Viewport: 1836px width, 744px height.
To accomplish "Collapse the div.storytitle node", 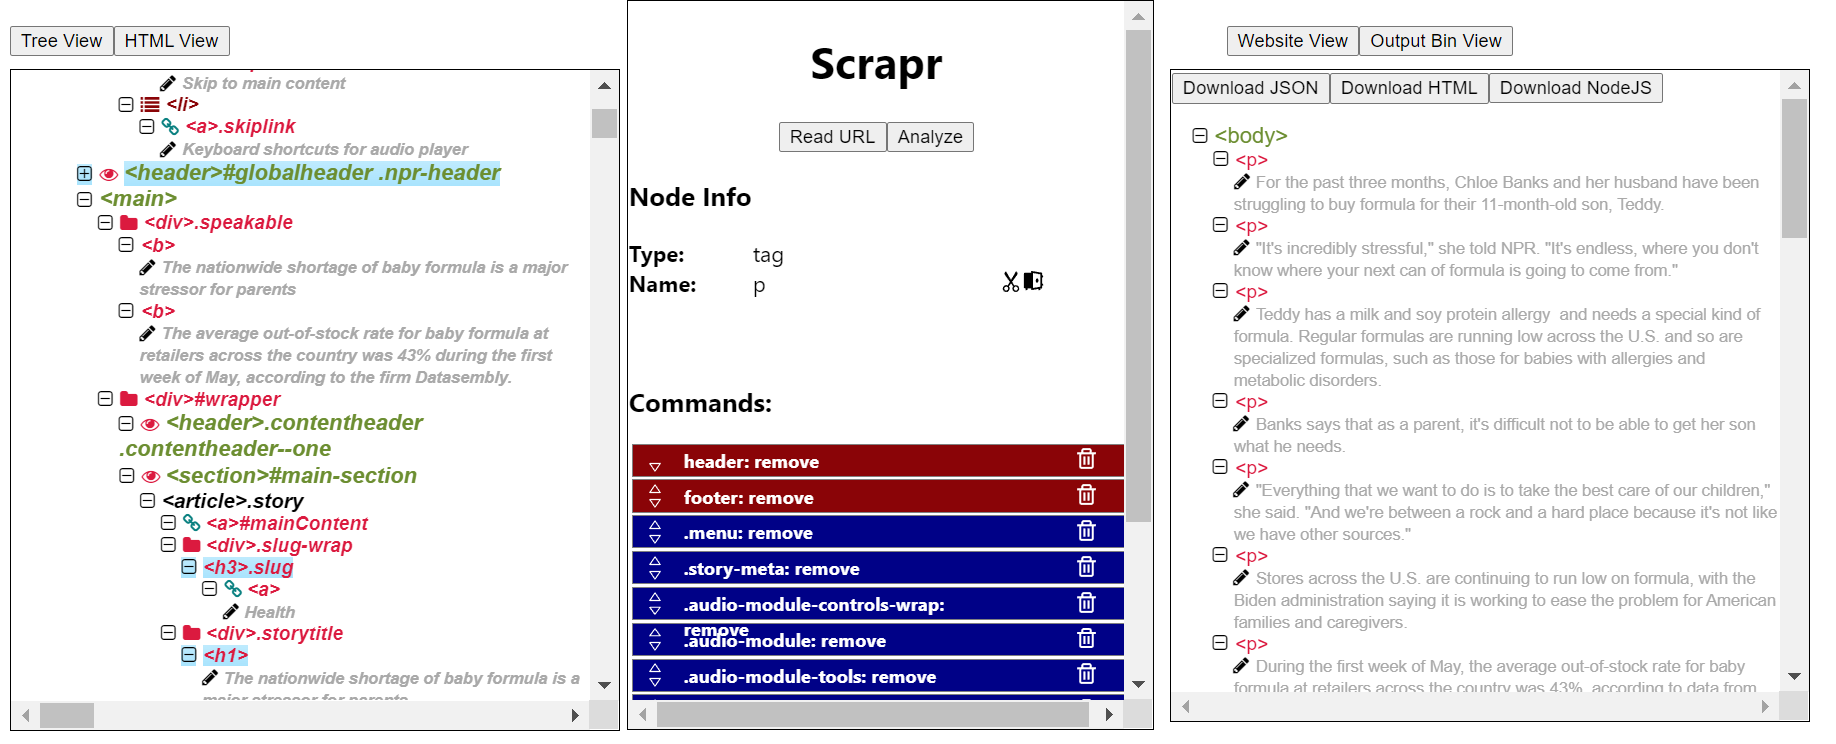I will tap(168, 632).
